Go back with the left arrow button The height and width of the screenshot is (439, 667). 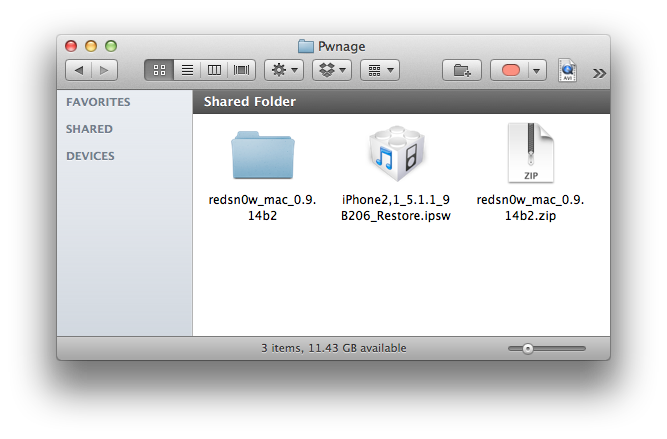[79, 70]
